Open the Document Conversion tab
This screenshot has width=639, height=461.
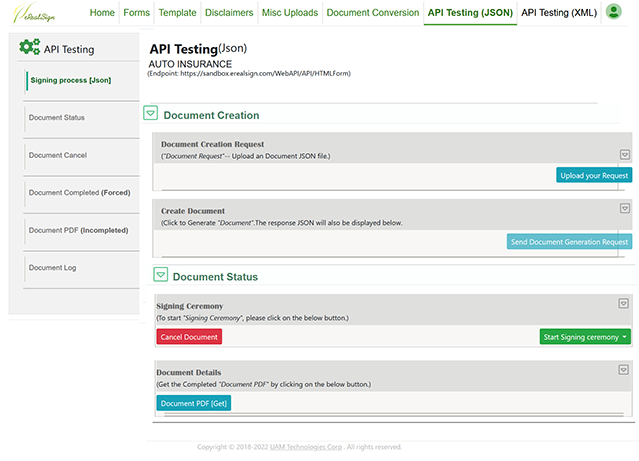click(371, 13)
